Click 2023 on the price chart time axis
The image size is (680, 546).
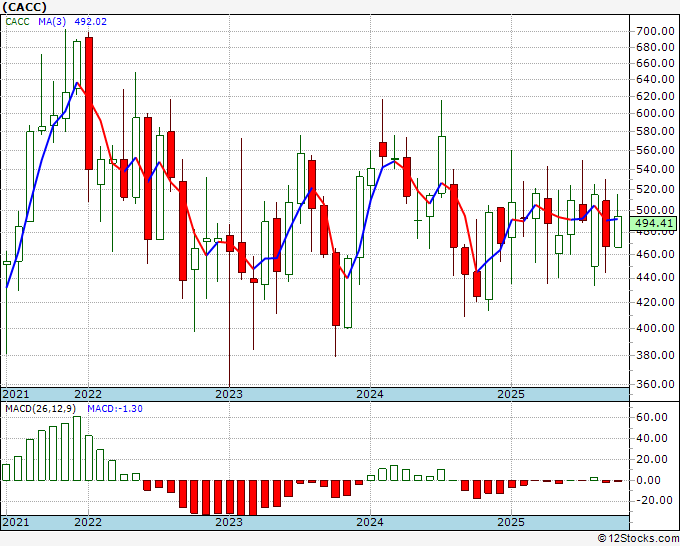[x=229, y=394]
